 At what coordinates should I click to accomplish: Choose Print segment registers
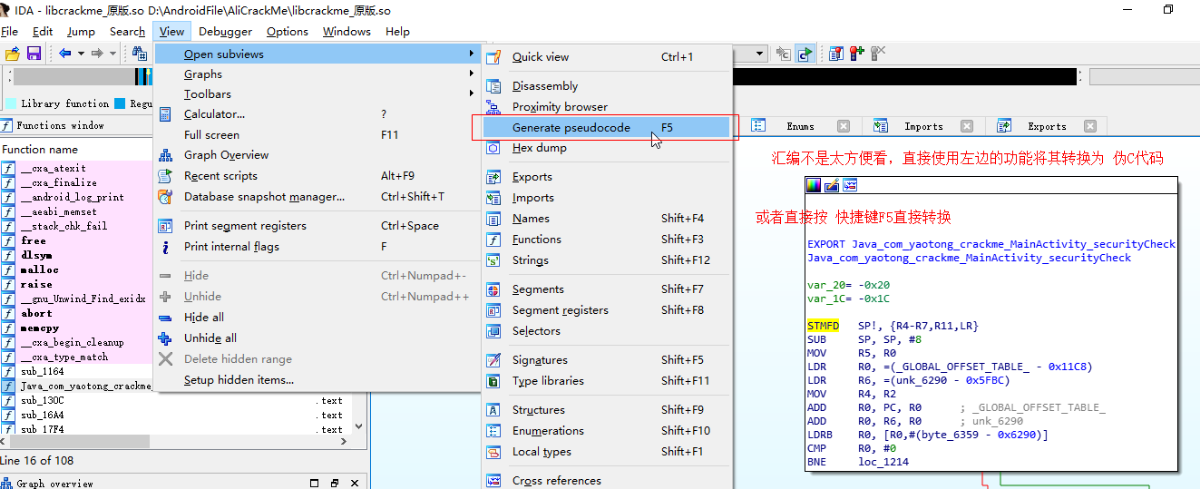(317, 225)
